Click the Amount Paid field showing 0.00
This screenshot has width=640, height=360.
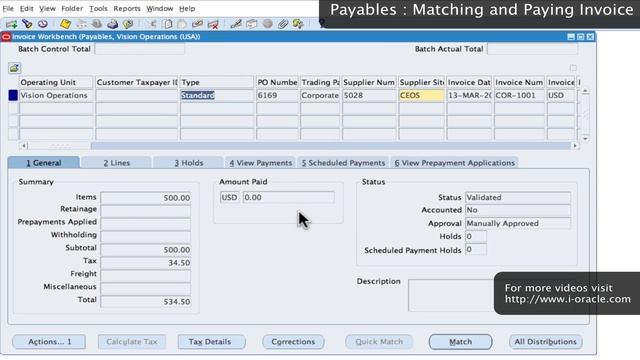point(288,198)
